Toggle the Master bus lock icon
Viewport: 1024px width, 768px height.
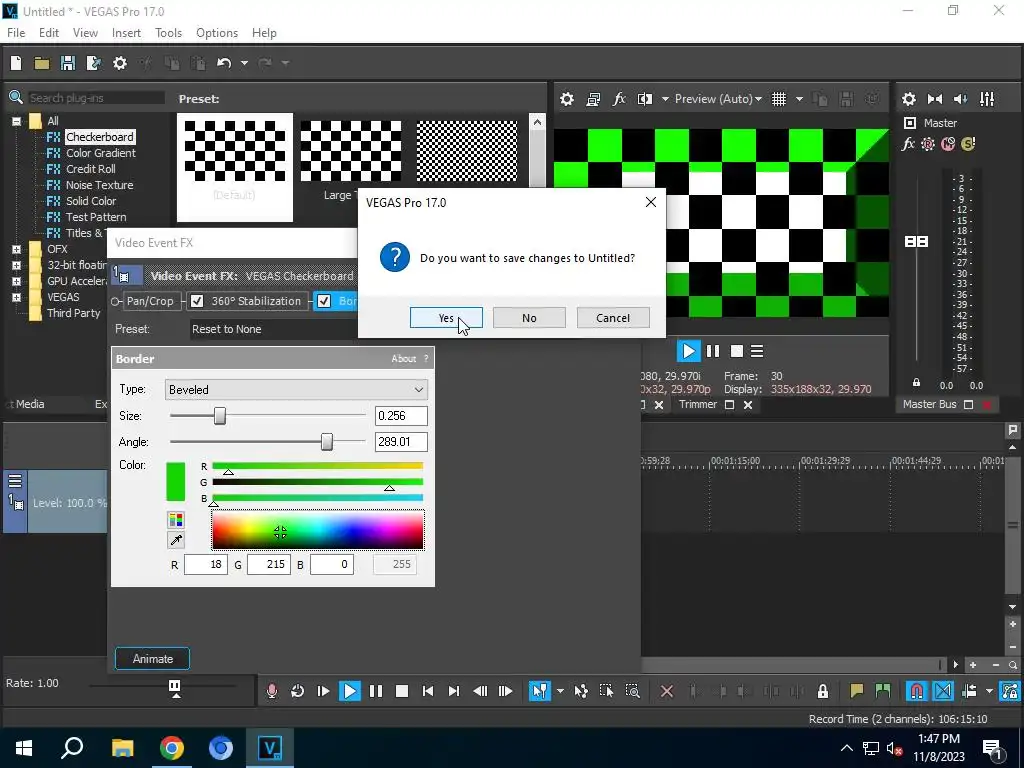click(x=916, y=383)
